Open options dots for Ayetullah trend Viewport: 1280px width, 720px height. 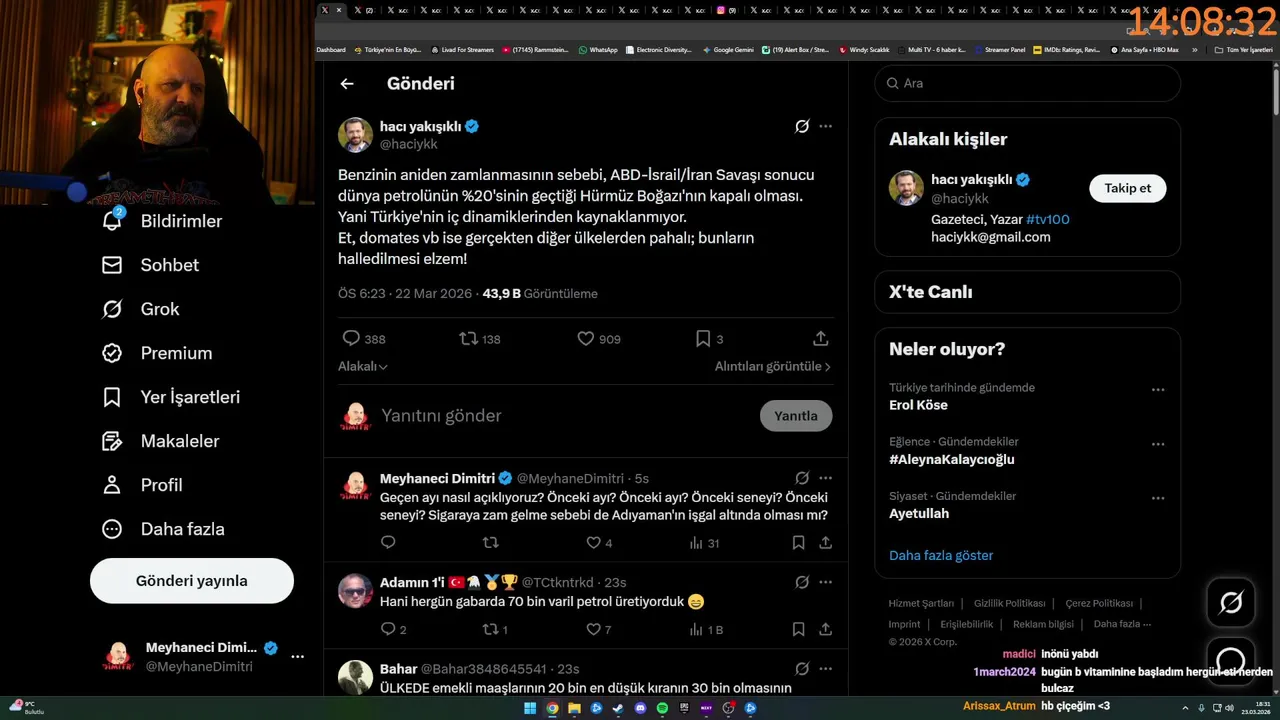[1158, 498]
